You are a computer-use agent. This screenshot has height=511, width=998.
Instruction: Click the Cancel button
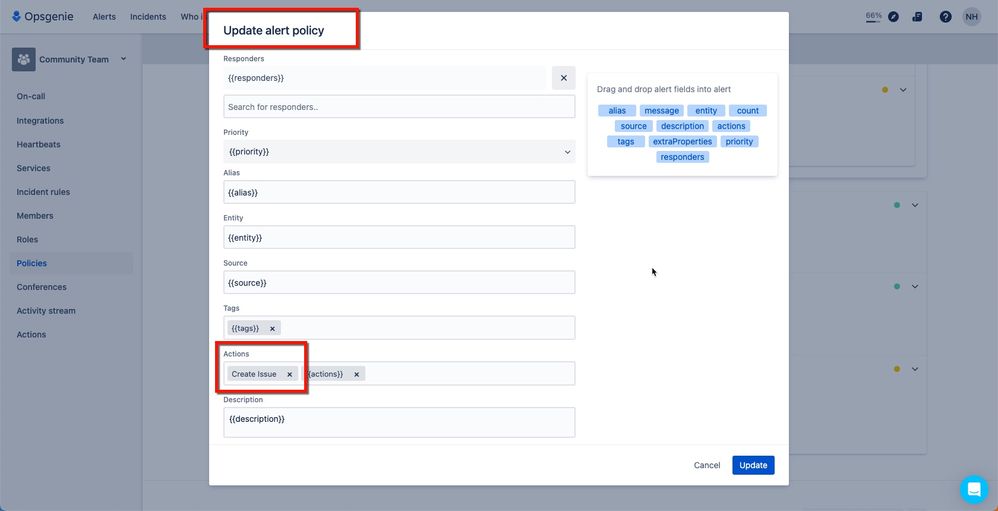coord(707,465)
